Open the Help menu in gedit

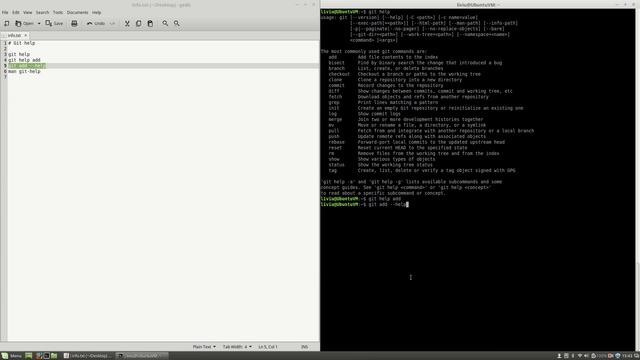pos(96,12)
